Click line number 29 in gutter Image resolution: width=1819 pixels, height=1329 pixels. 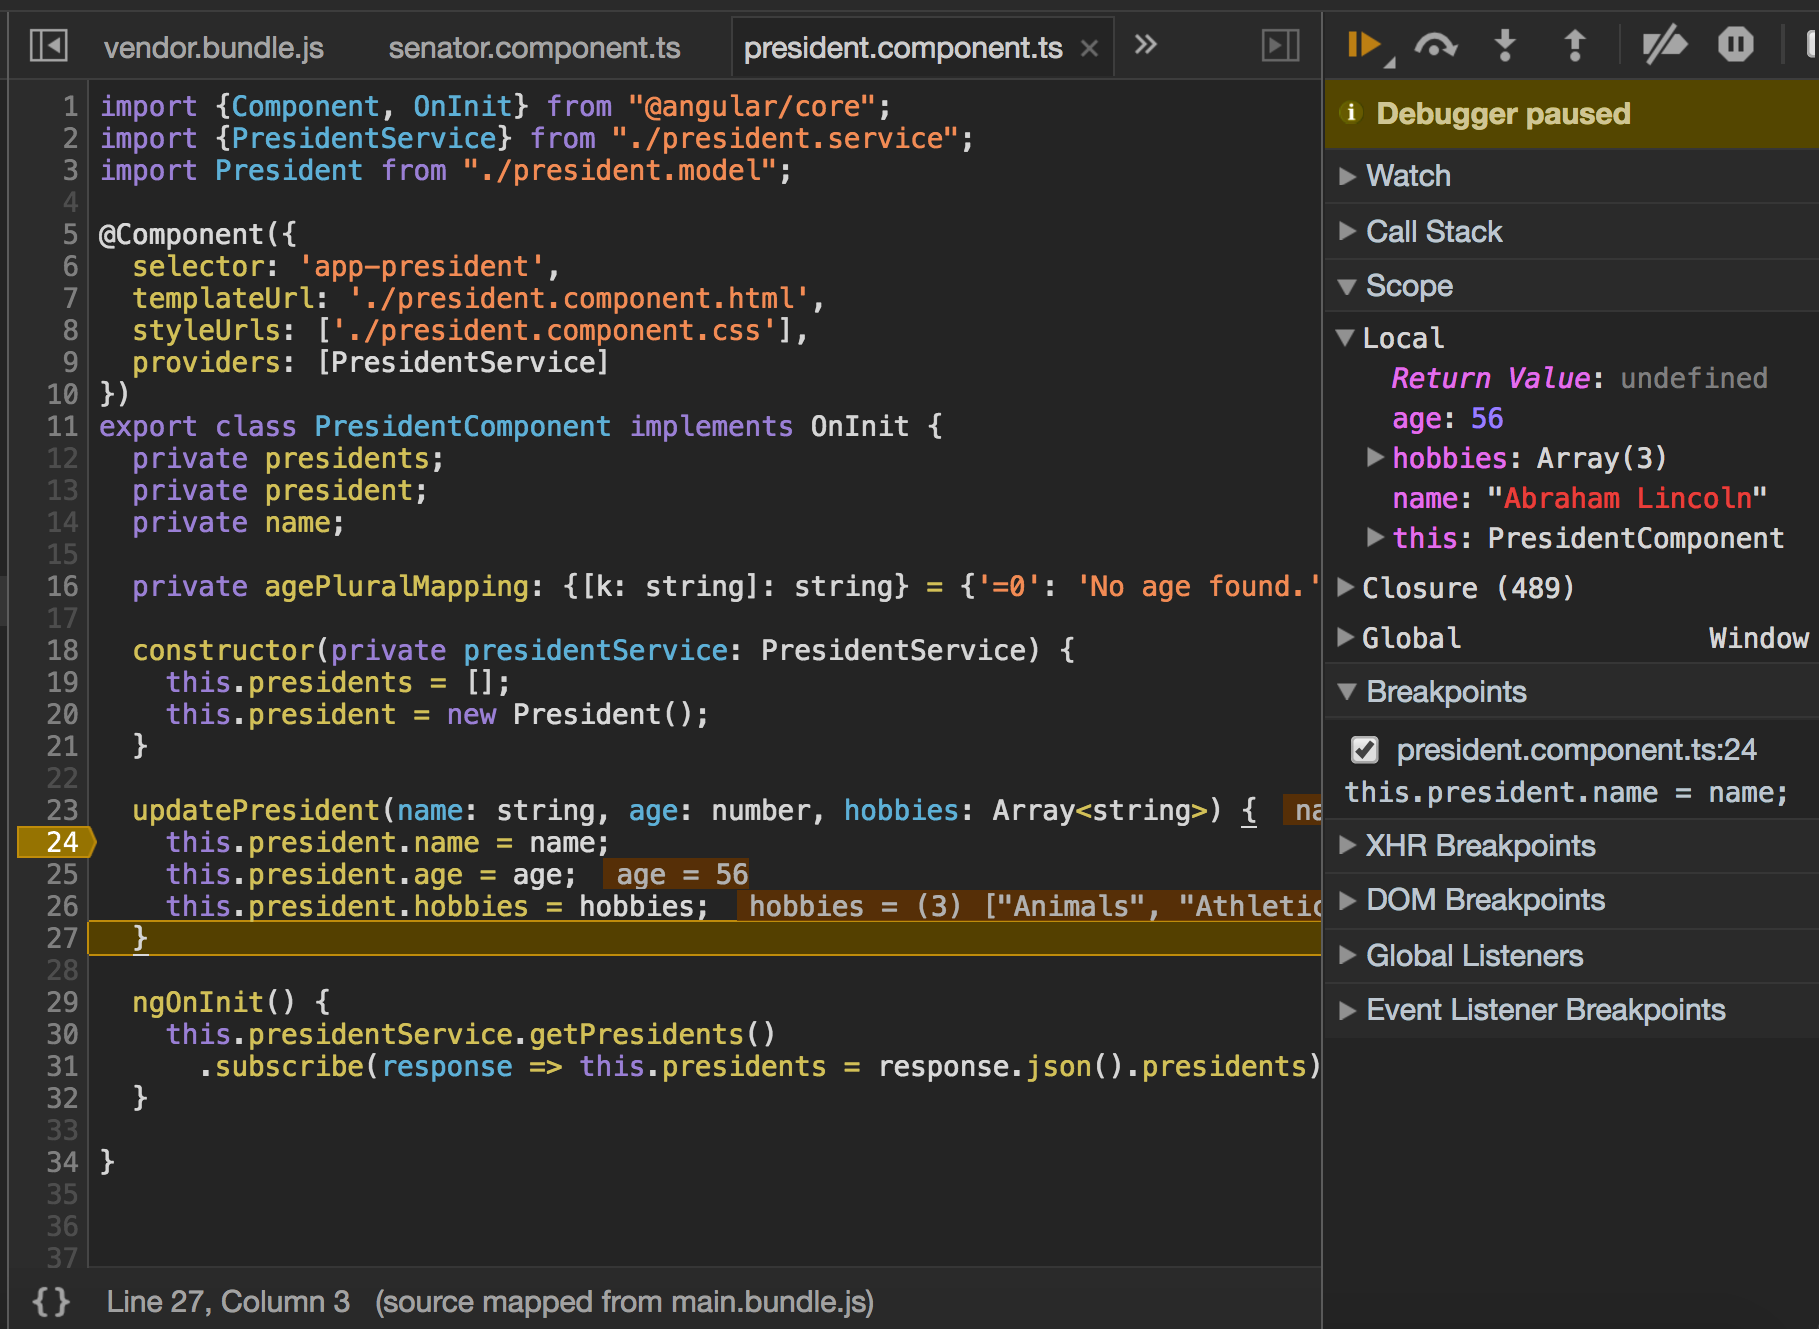pos(62,1002)
